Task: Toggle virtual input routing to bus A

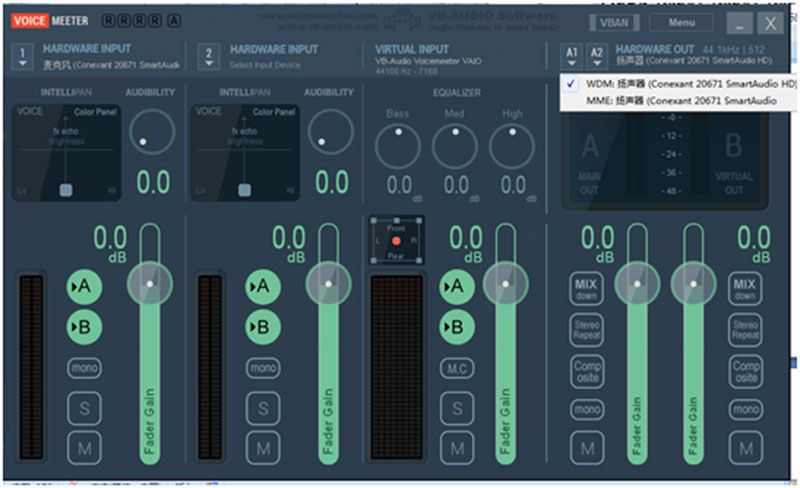Action: pyautogui.click(x=457, y=286)
